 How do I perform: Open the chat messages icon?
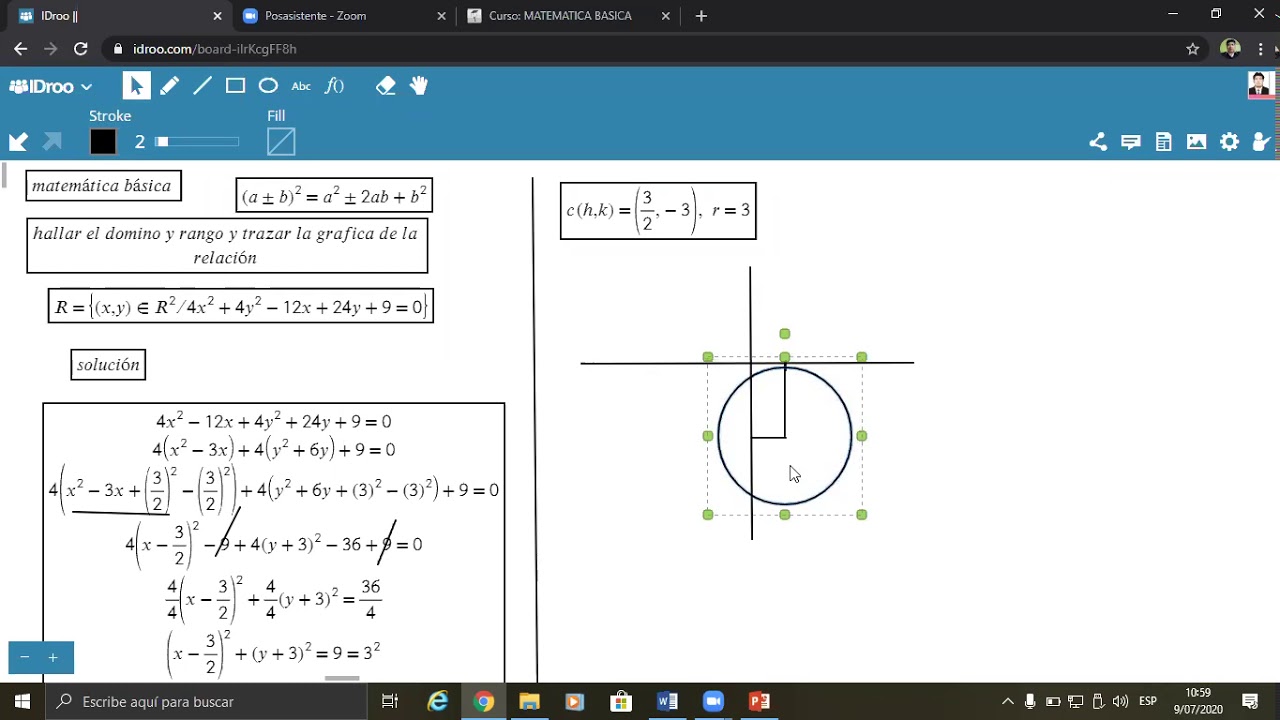click(x=1131, y=142)
